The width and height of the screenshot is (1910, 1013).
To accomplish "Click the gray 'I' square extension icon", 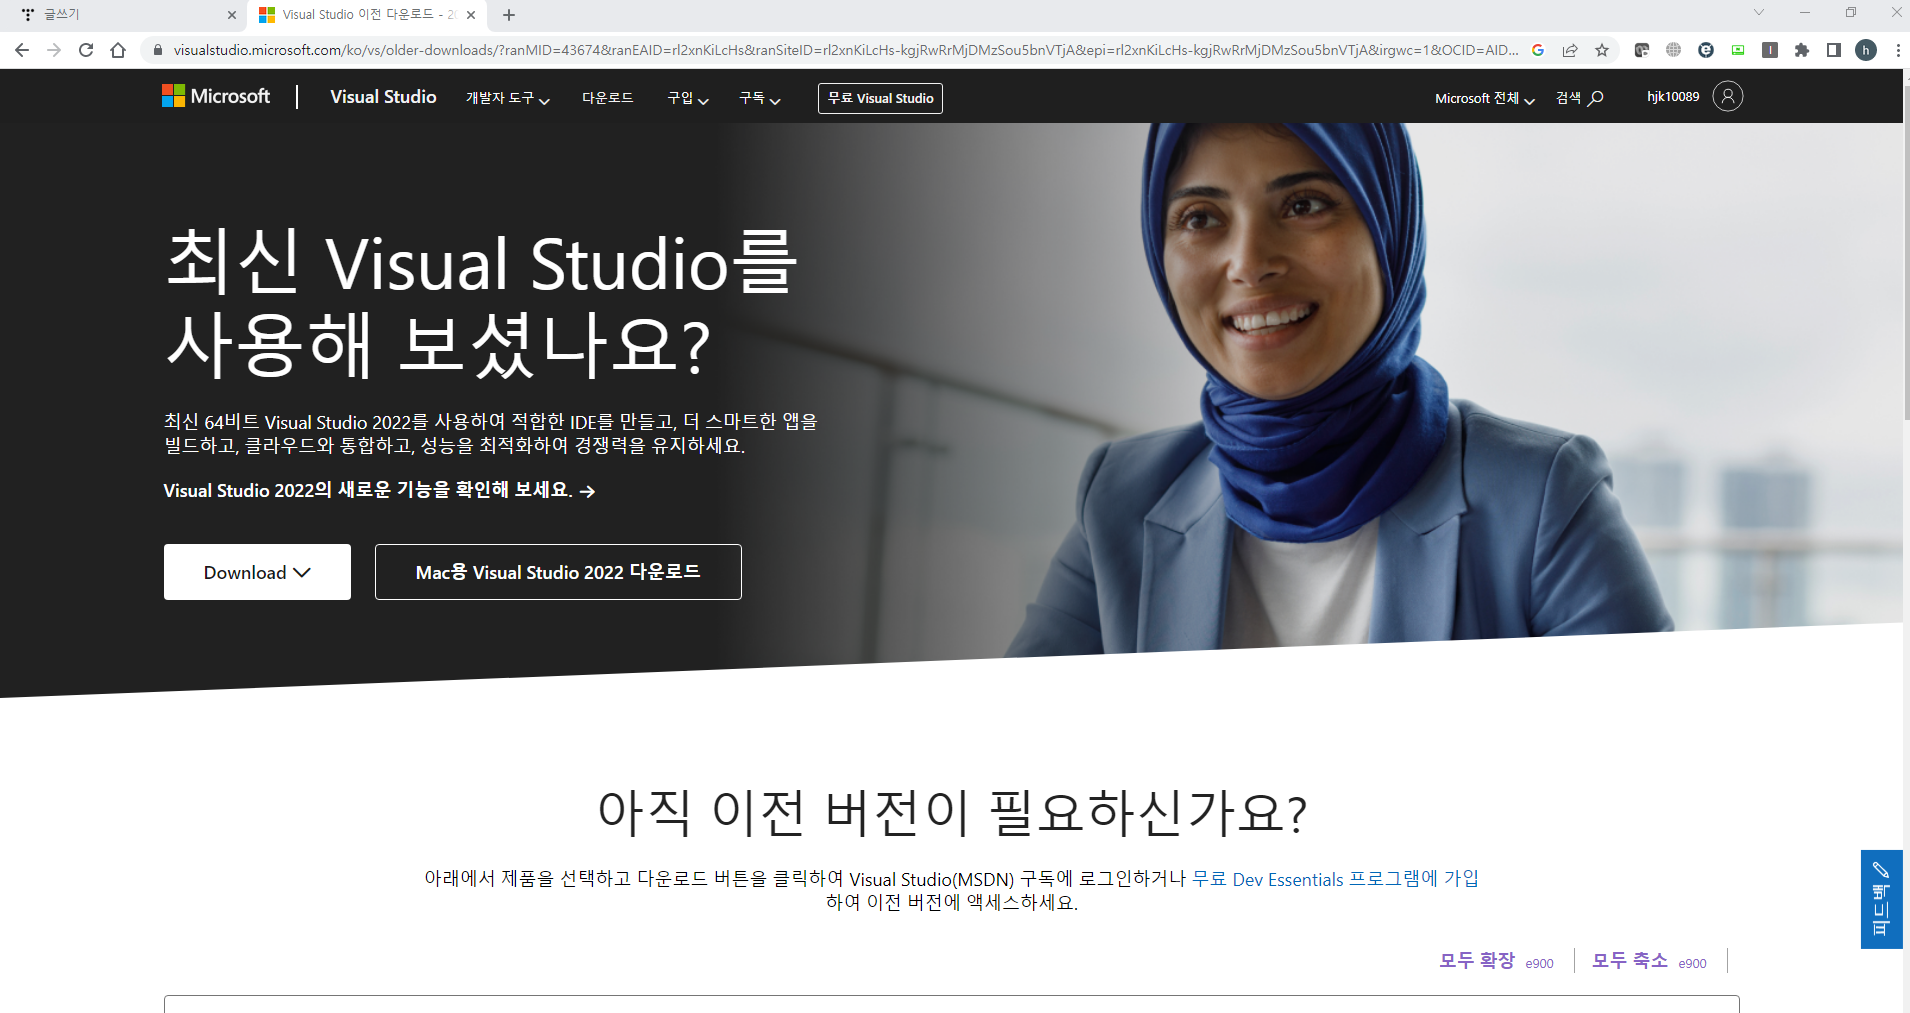I will click(1770, 50).
